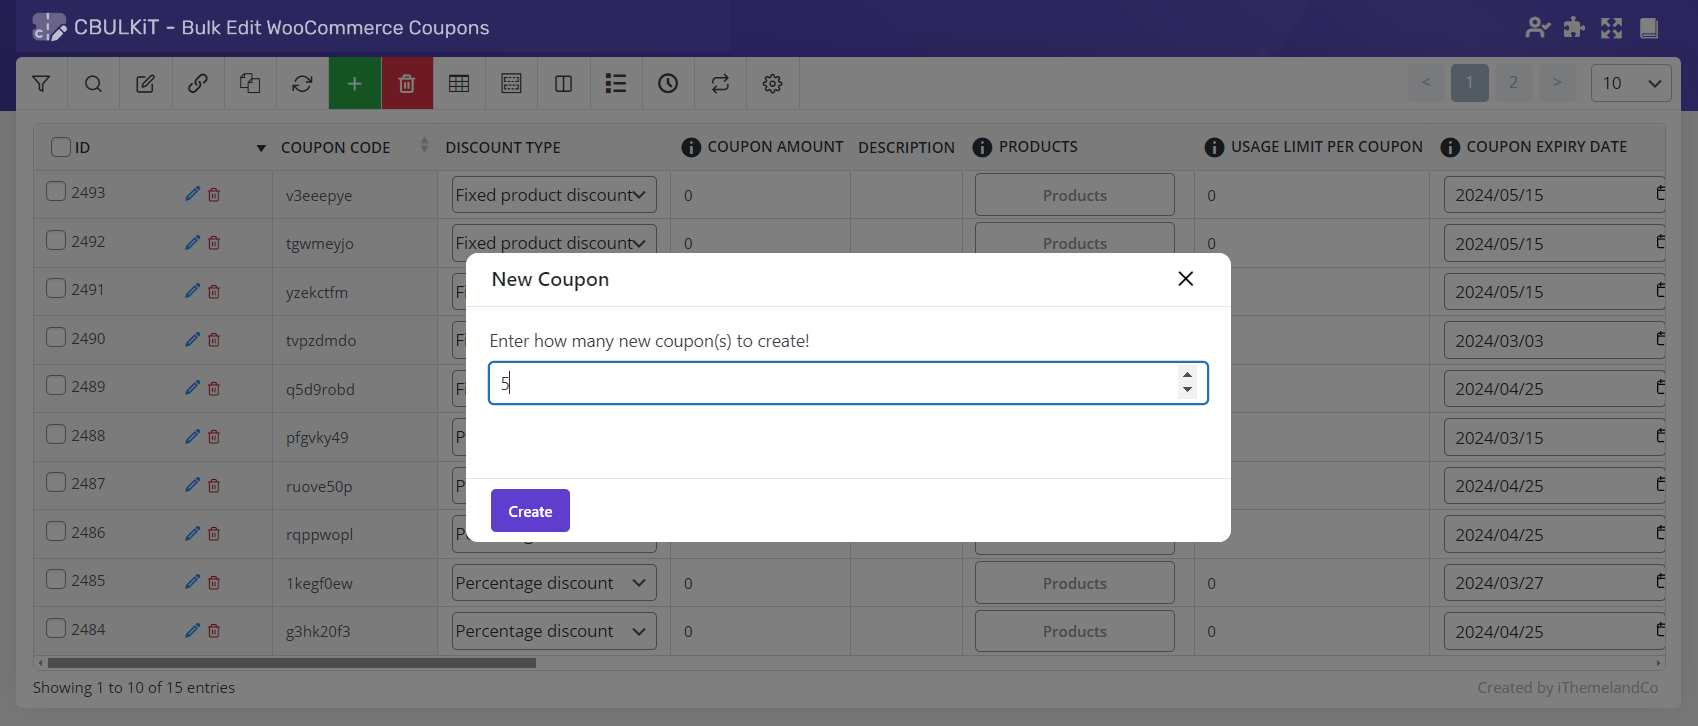Image resolution: width=1698 pixels, height=726 pixels.
Task: Click the red trash delete button
Action: click(406, 84)
